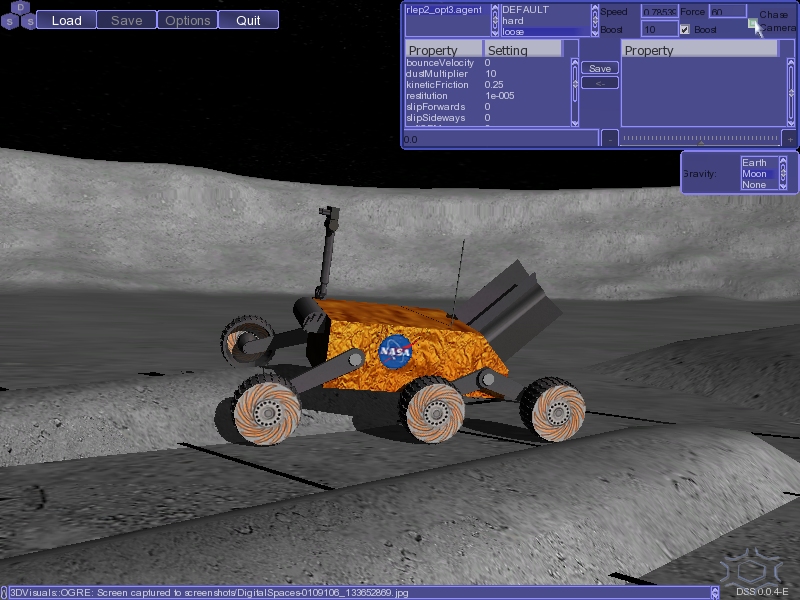Click the NASA logo on the rover
Screen dimensions: 800x600
pyautogui.click(x=396, y=352)
